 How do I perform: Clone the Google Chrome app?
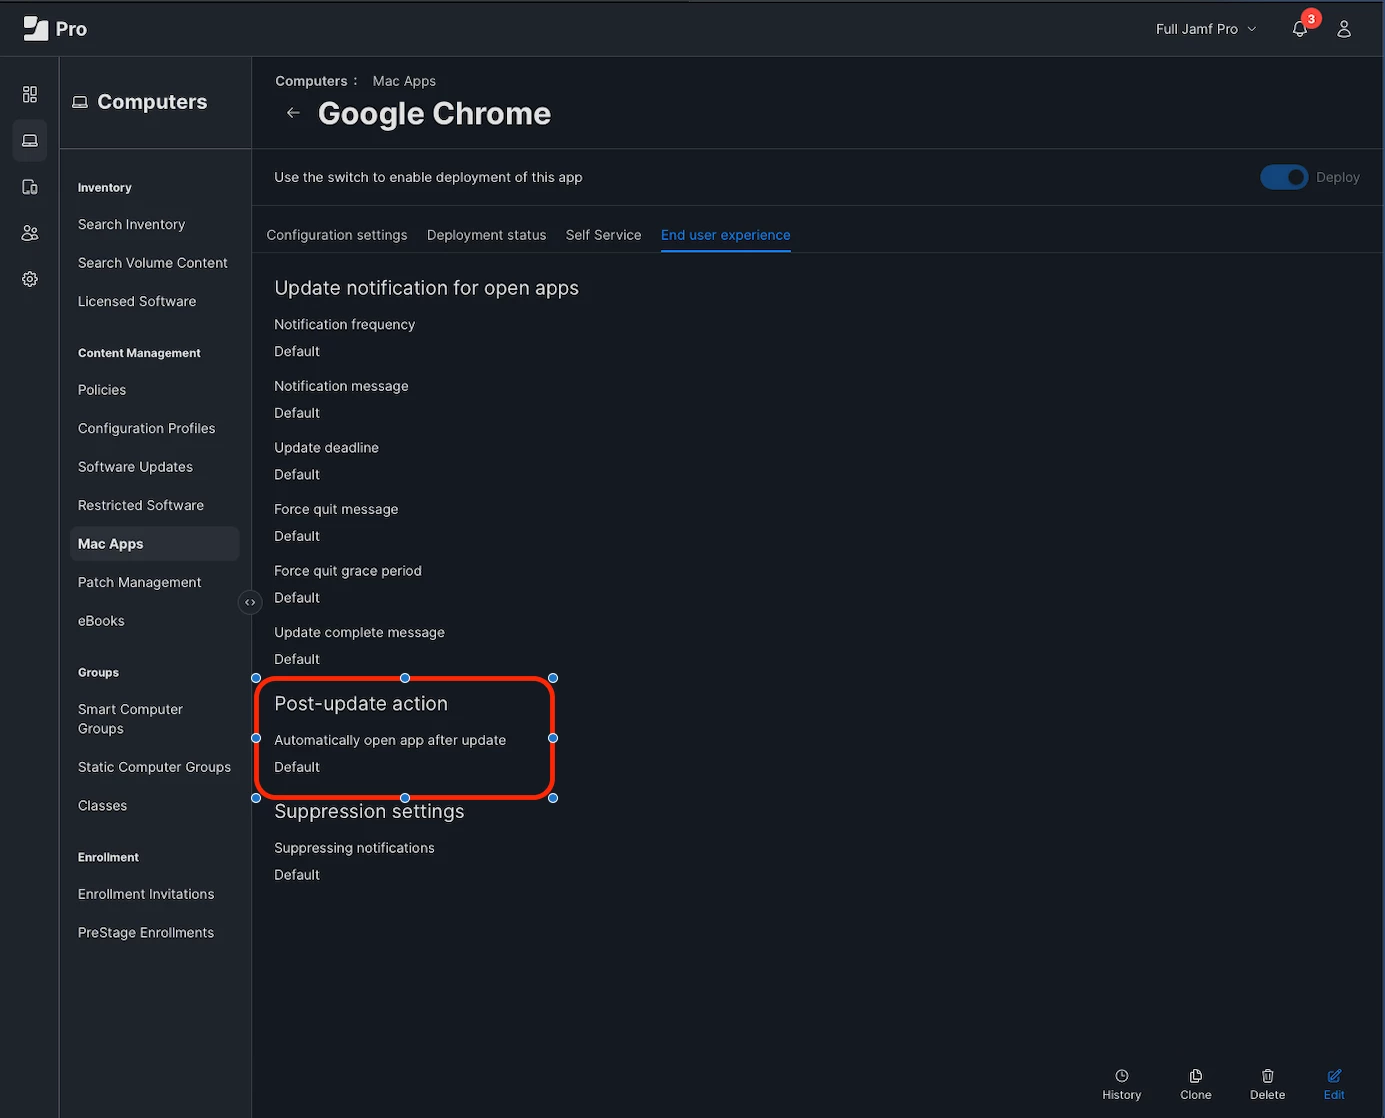[1196, 1085]
